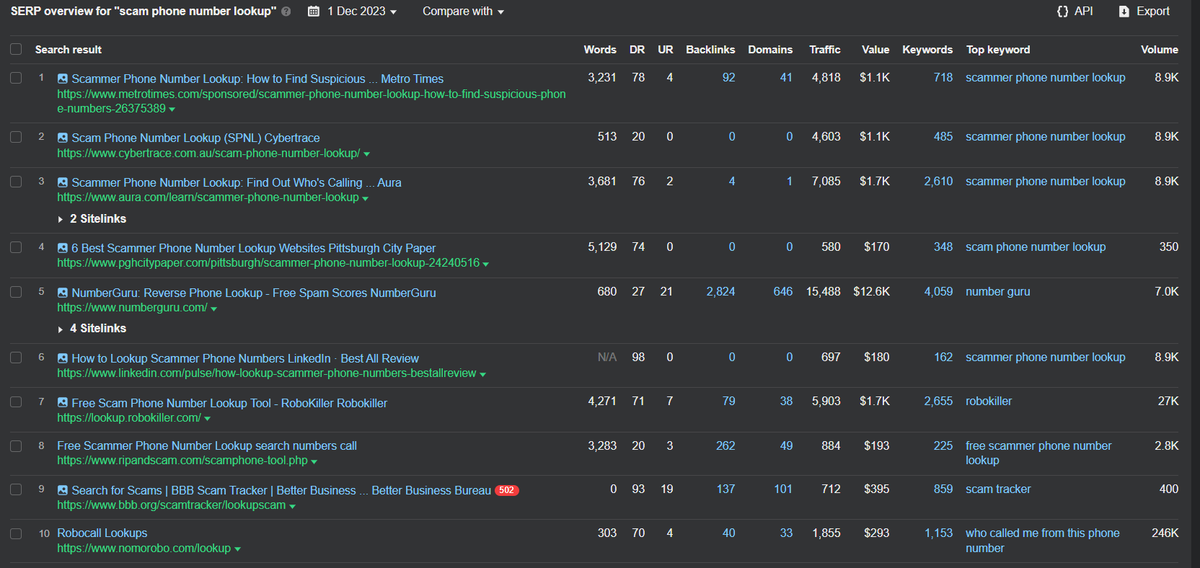The height and width of the screenshot is (568, 1200).
Task: Check the box for result 5 NumberGuru
Action: pos(16,292)
